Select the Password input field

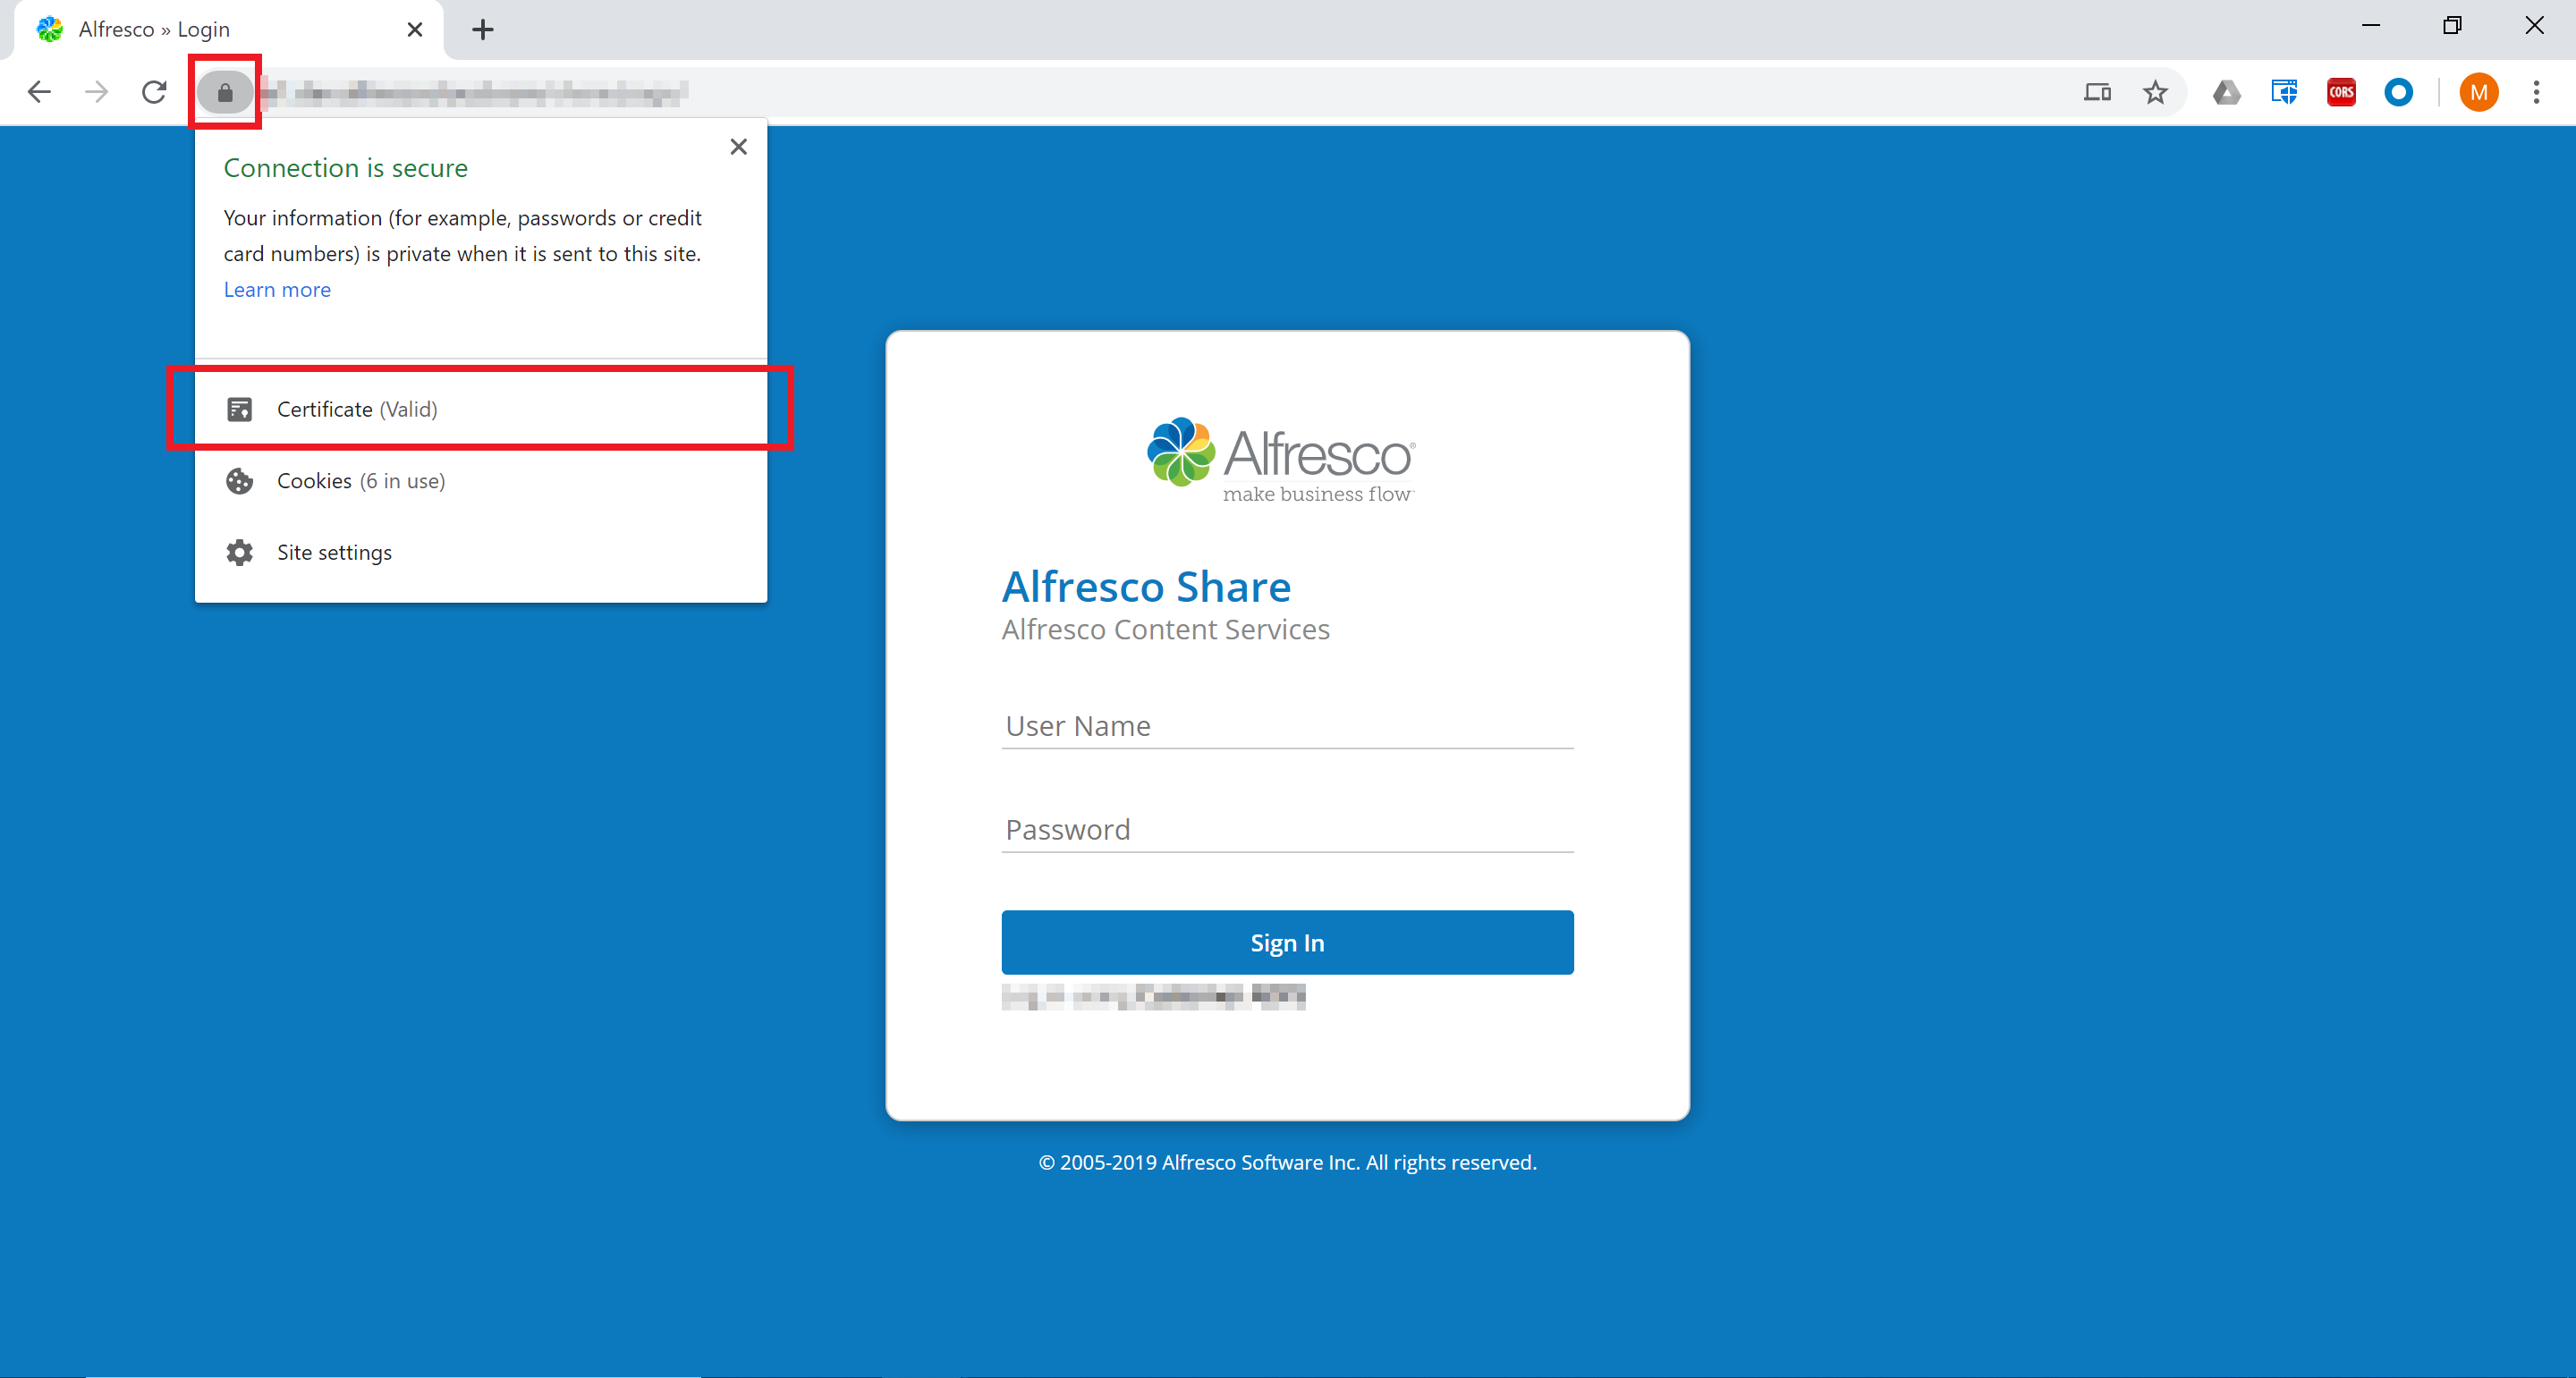1288,830
